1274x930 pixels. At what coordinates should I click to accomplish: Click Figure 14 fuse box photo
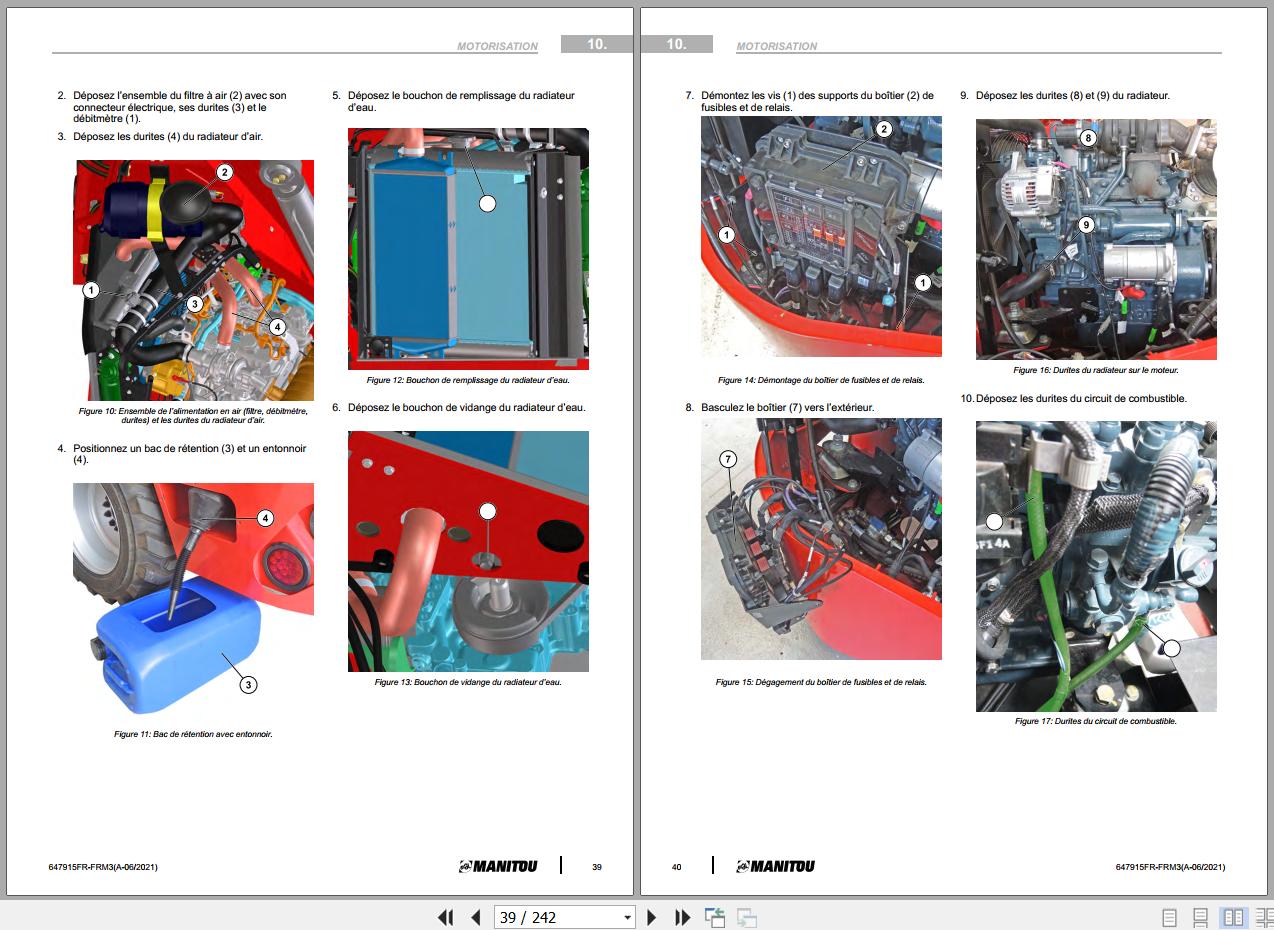click(821, 237)
